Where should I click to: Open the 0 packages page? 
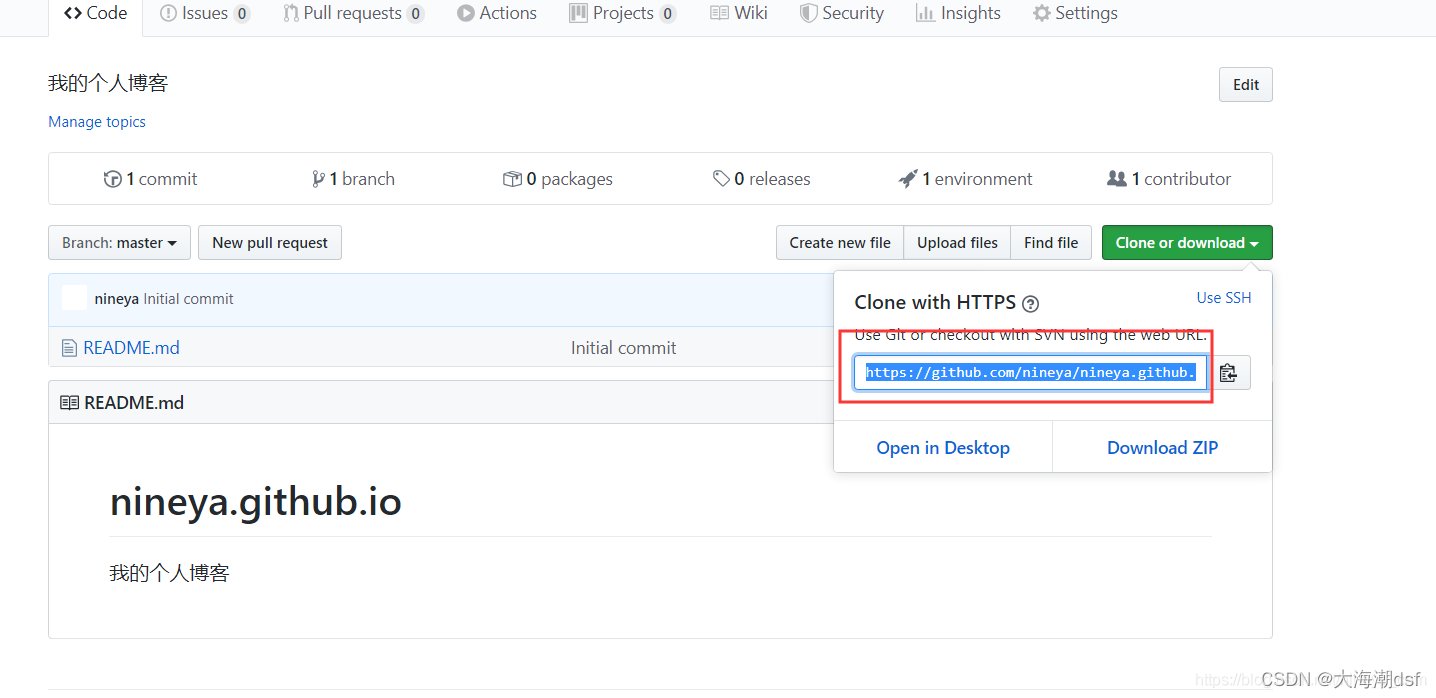[x=558, y=179]
